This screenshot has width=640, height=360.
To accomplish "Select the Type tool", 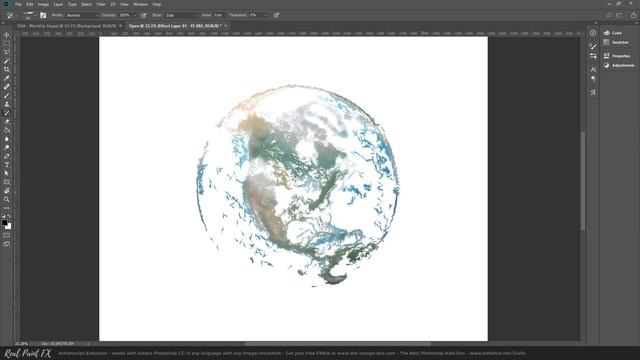I will click(x=7, y=165).
